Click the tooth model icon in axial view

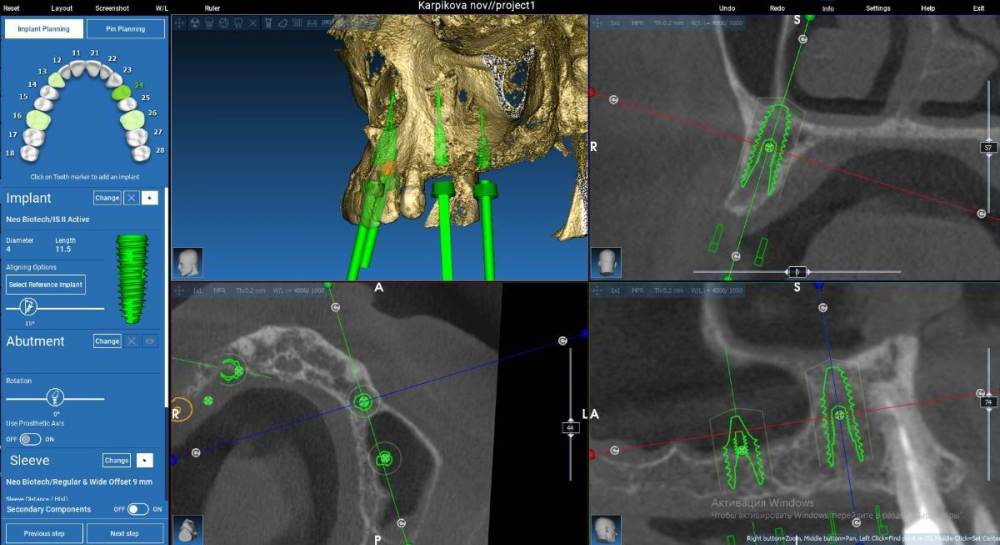click(x=187, y=528)
